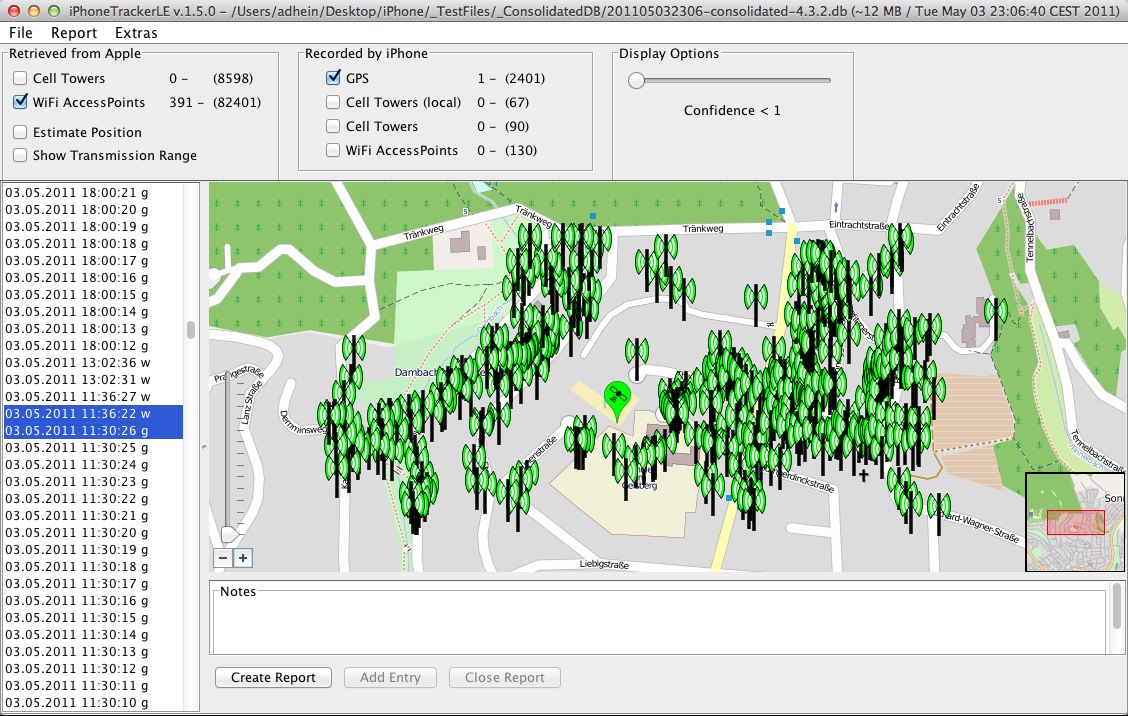Viewport: 1128px width, 716px height.
Task: Select entry 03.05.2011 11:30:22 g
Action: [94, 499]
